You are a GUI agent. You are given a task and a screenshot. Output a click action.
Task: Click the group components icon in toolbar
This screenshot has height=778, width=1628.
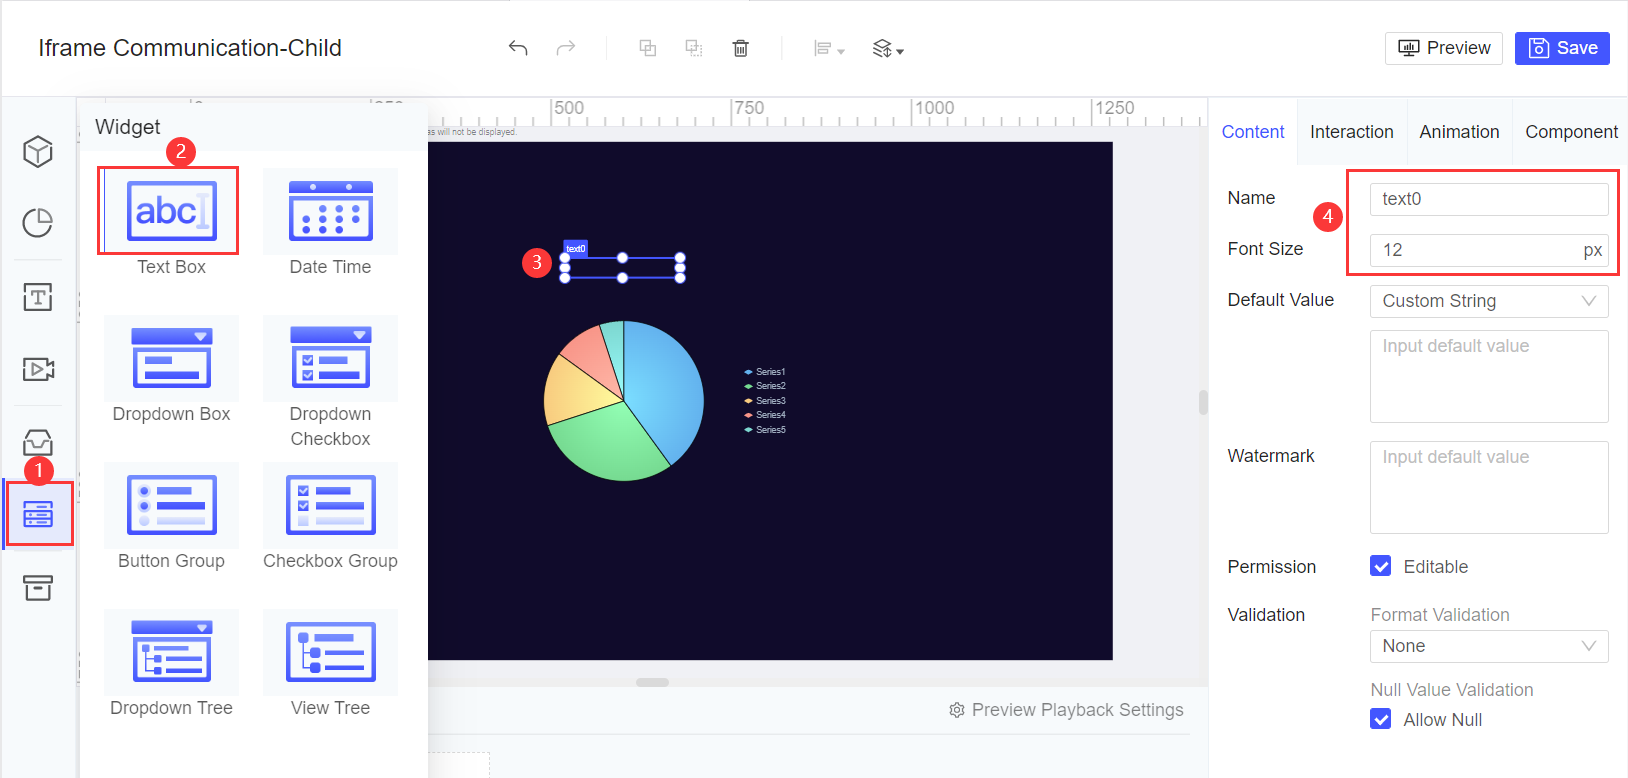click(x=693, y=48)
